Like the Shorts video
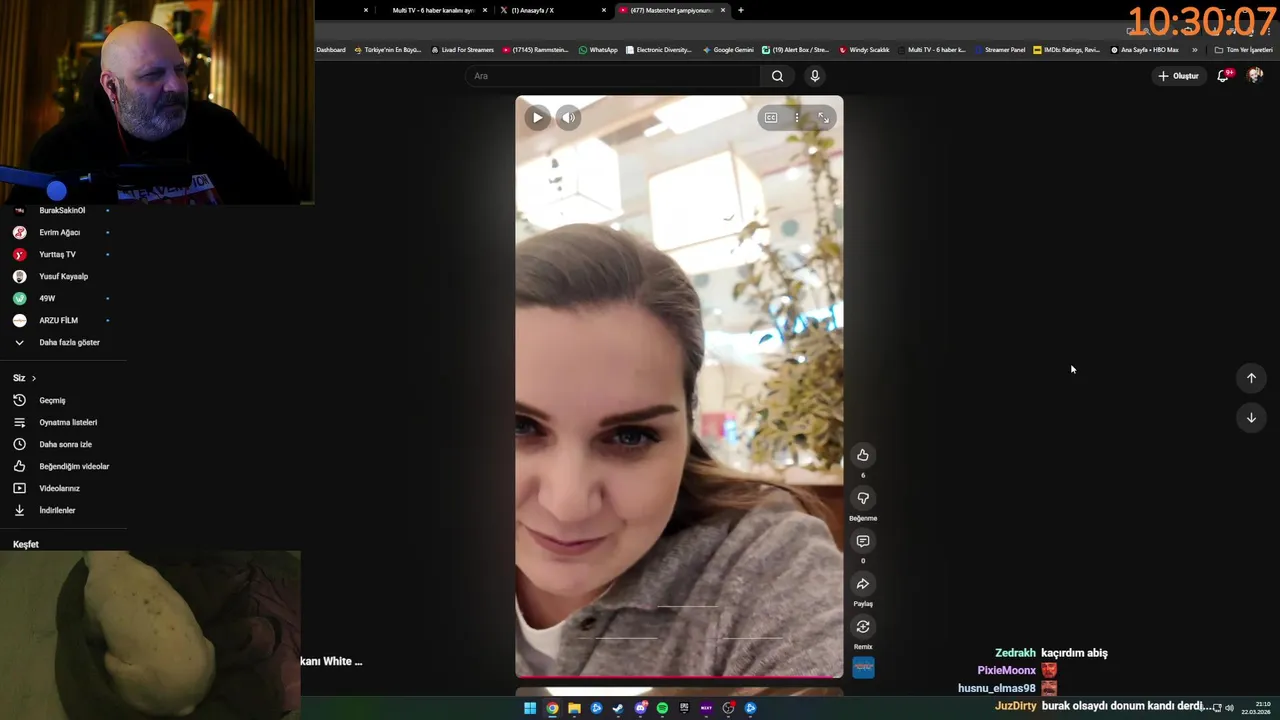1280x720 pixels. tap(863, 456)
